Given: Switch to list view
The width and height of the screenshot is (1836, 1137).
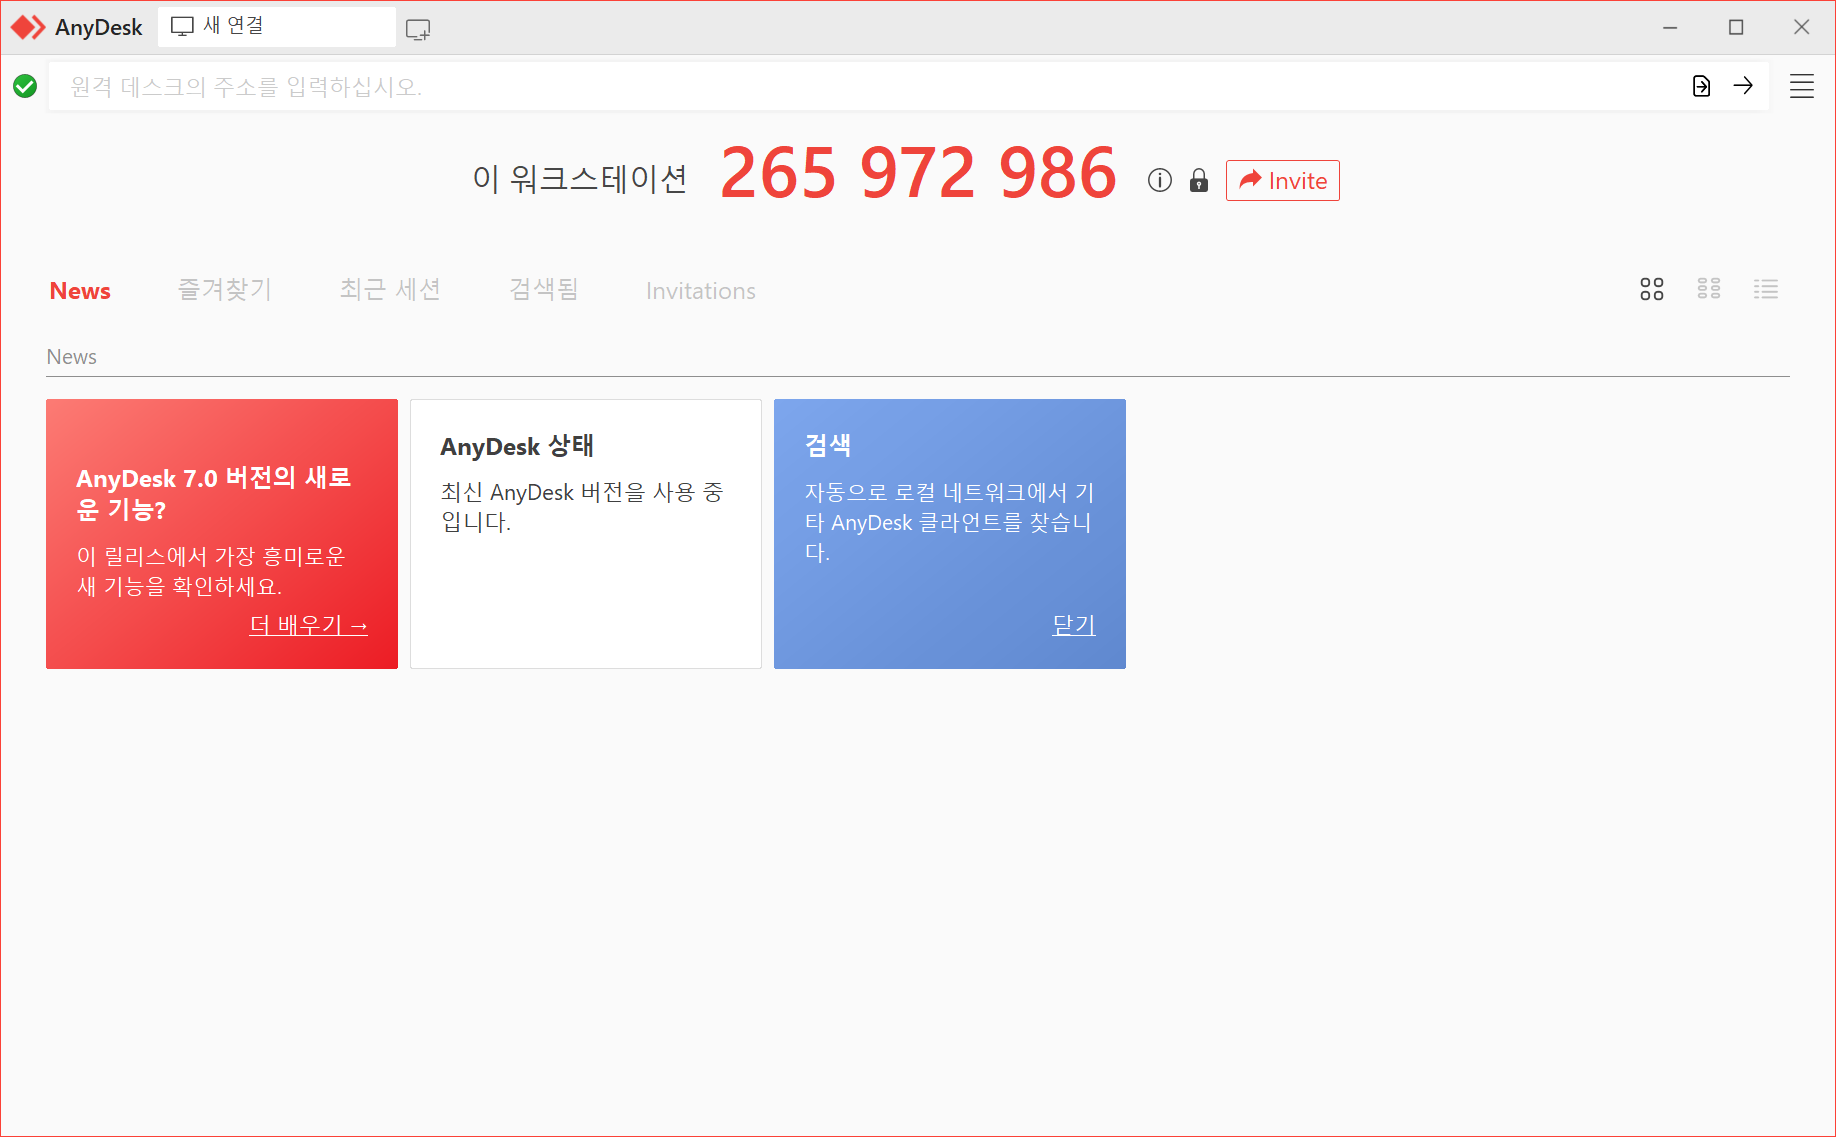Looking at the screenshot, I should 1766,289.
